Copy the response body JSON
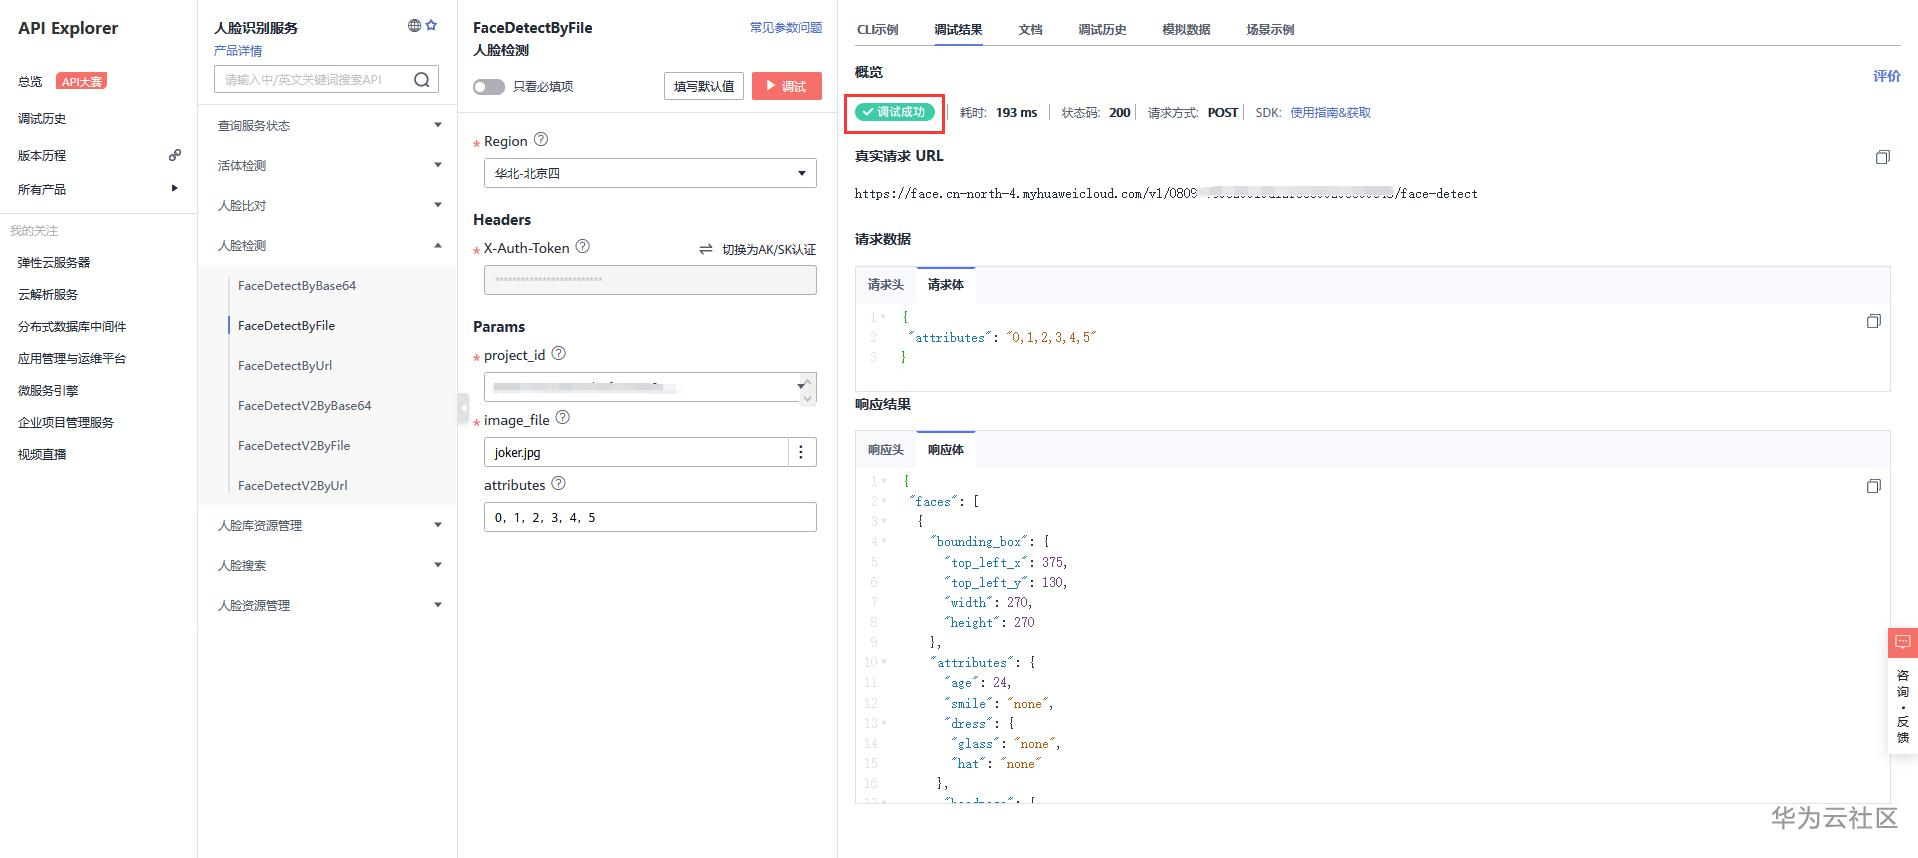Image resolution: width=1918 pixels, height=858 pixels. (1873, 486)
